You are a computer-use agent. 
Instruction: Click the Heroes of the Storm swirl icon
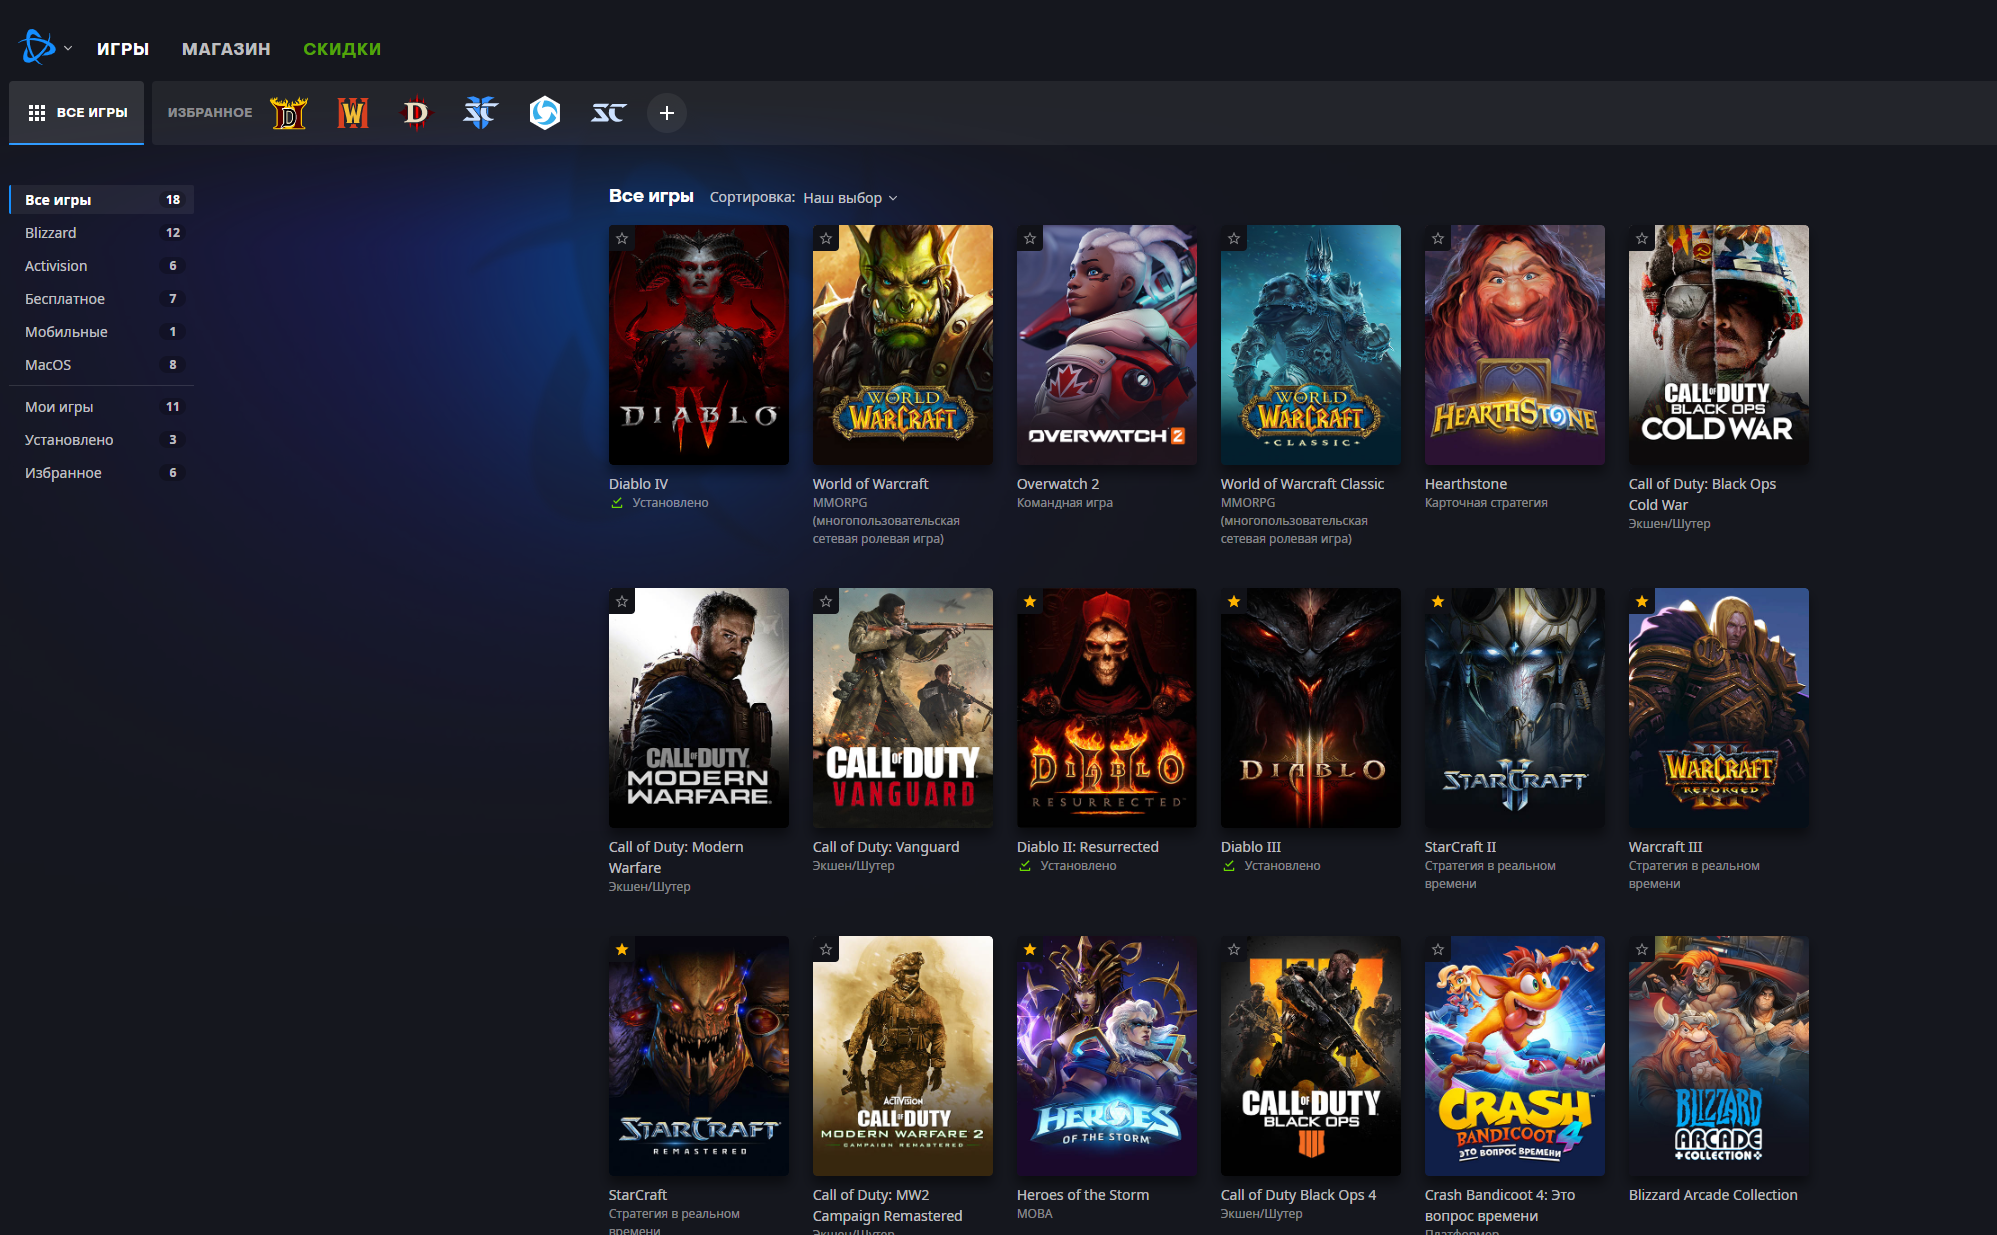pos(544,113)
